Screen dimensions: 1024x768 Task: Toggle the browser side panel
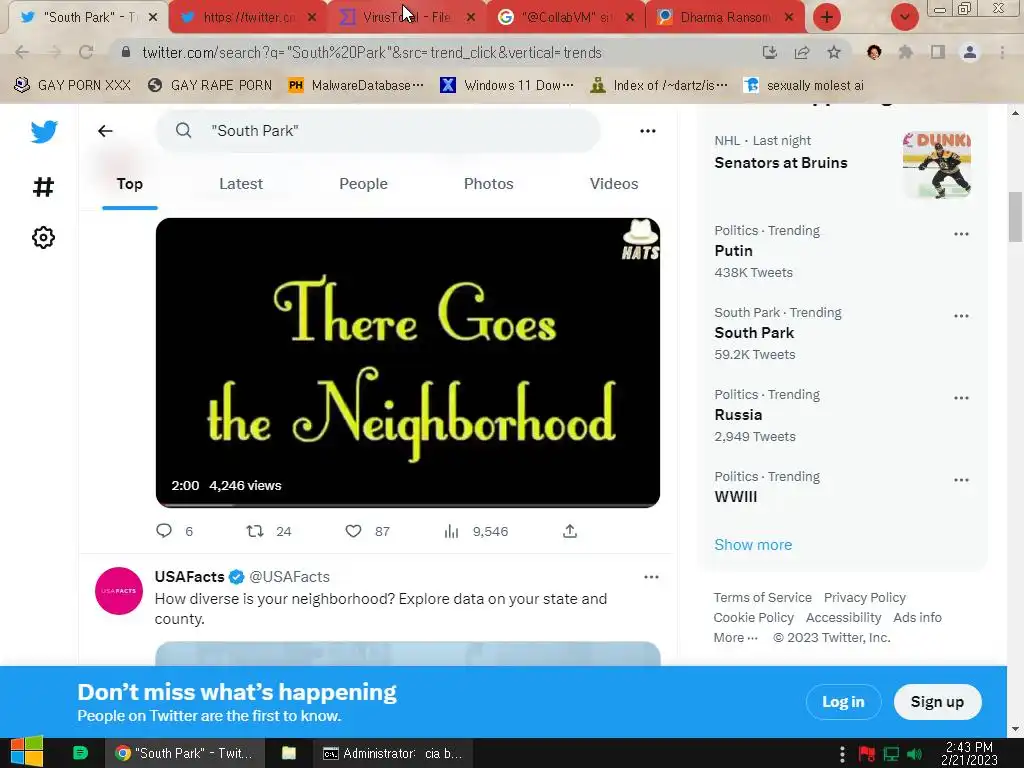pyautogui.click(x=937, y=52)
